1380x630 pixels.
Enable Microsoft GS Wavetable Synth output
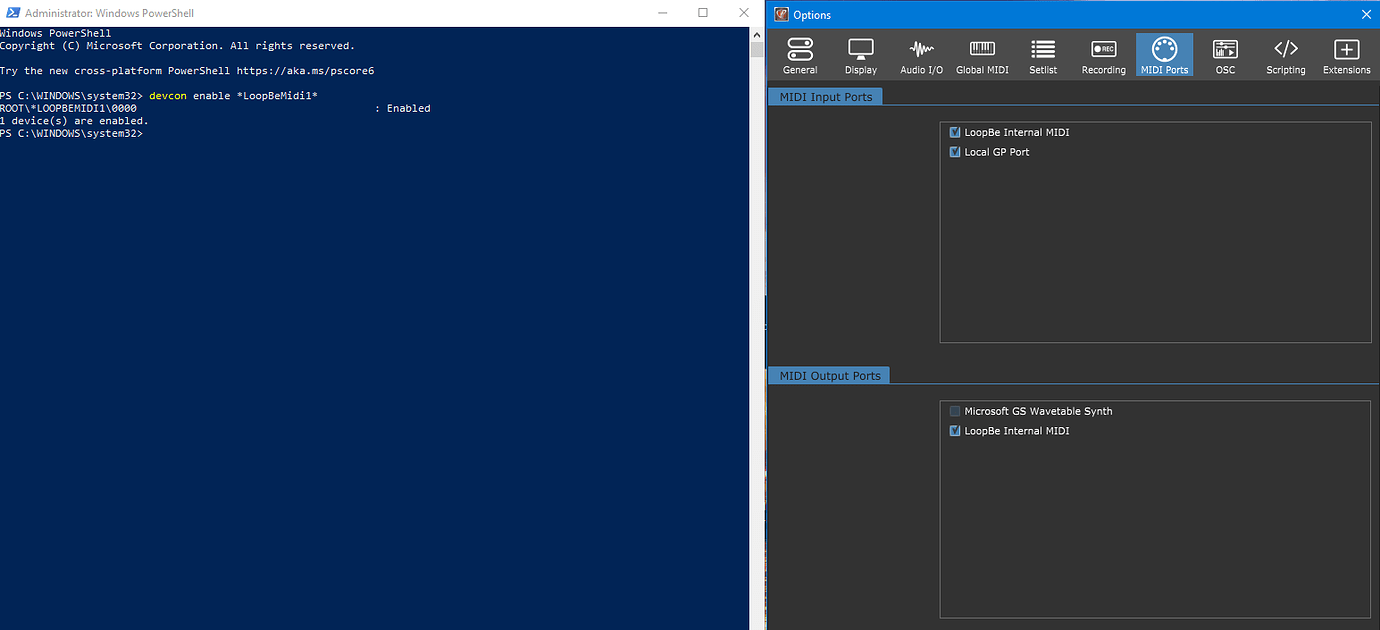[955, 411]
